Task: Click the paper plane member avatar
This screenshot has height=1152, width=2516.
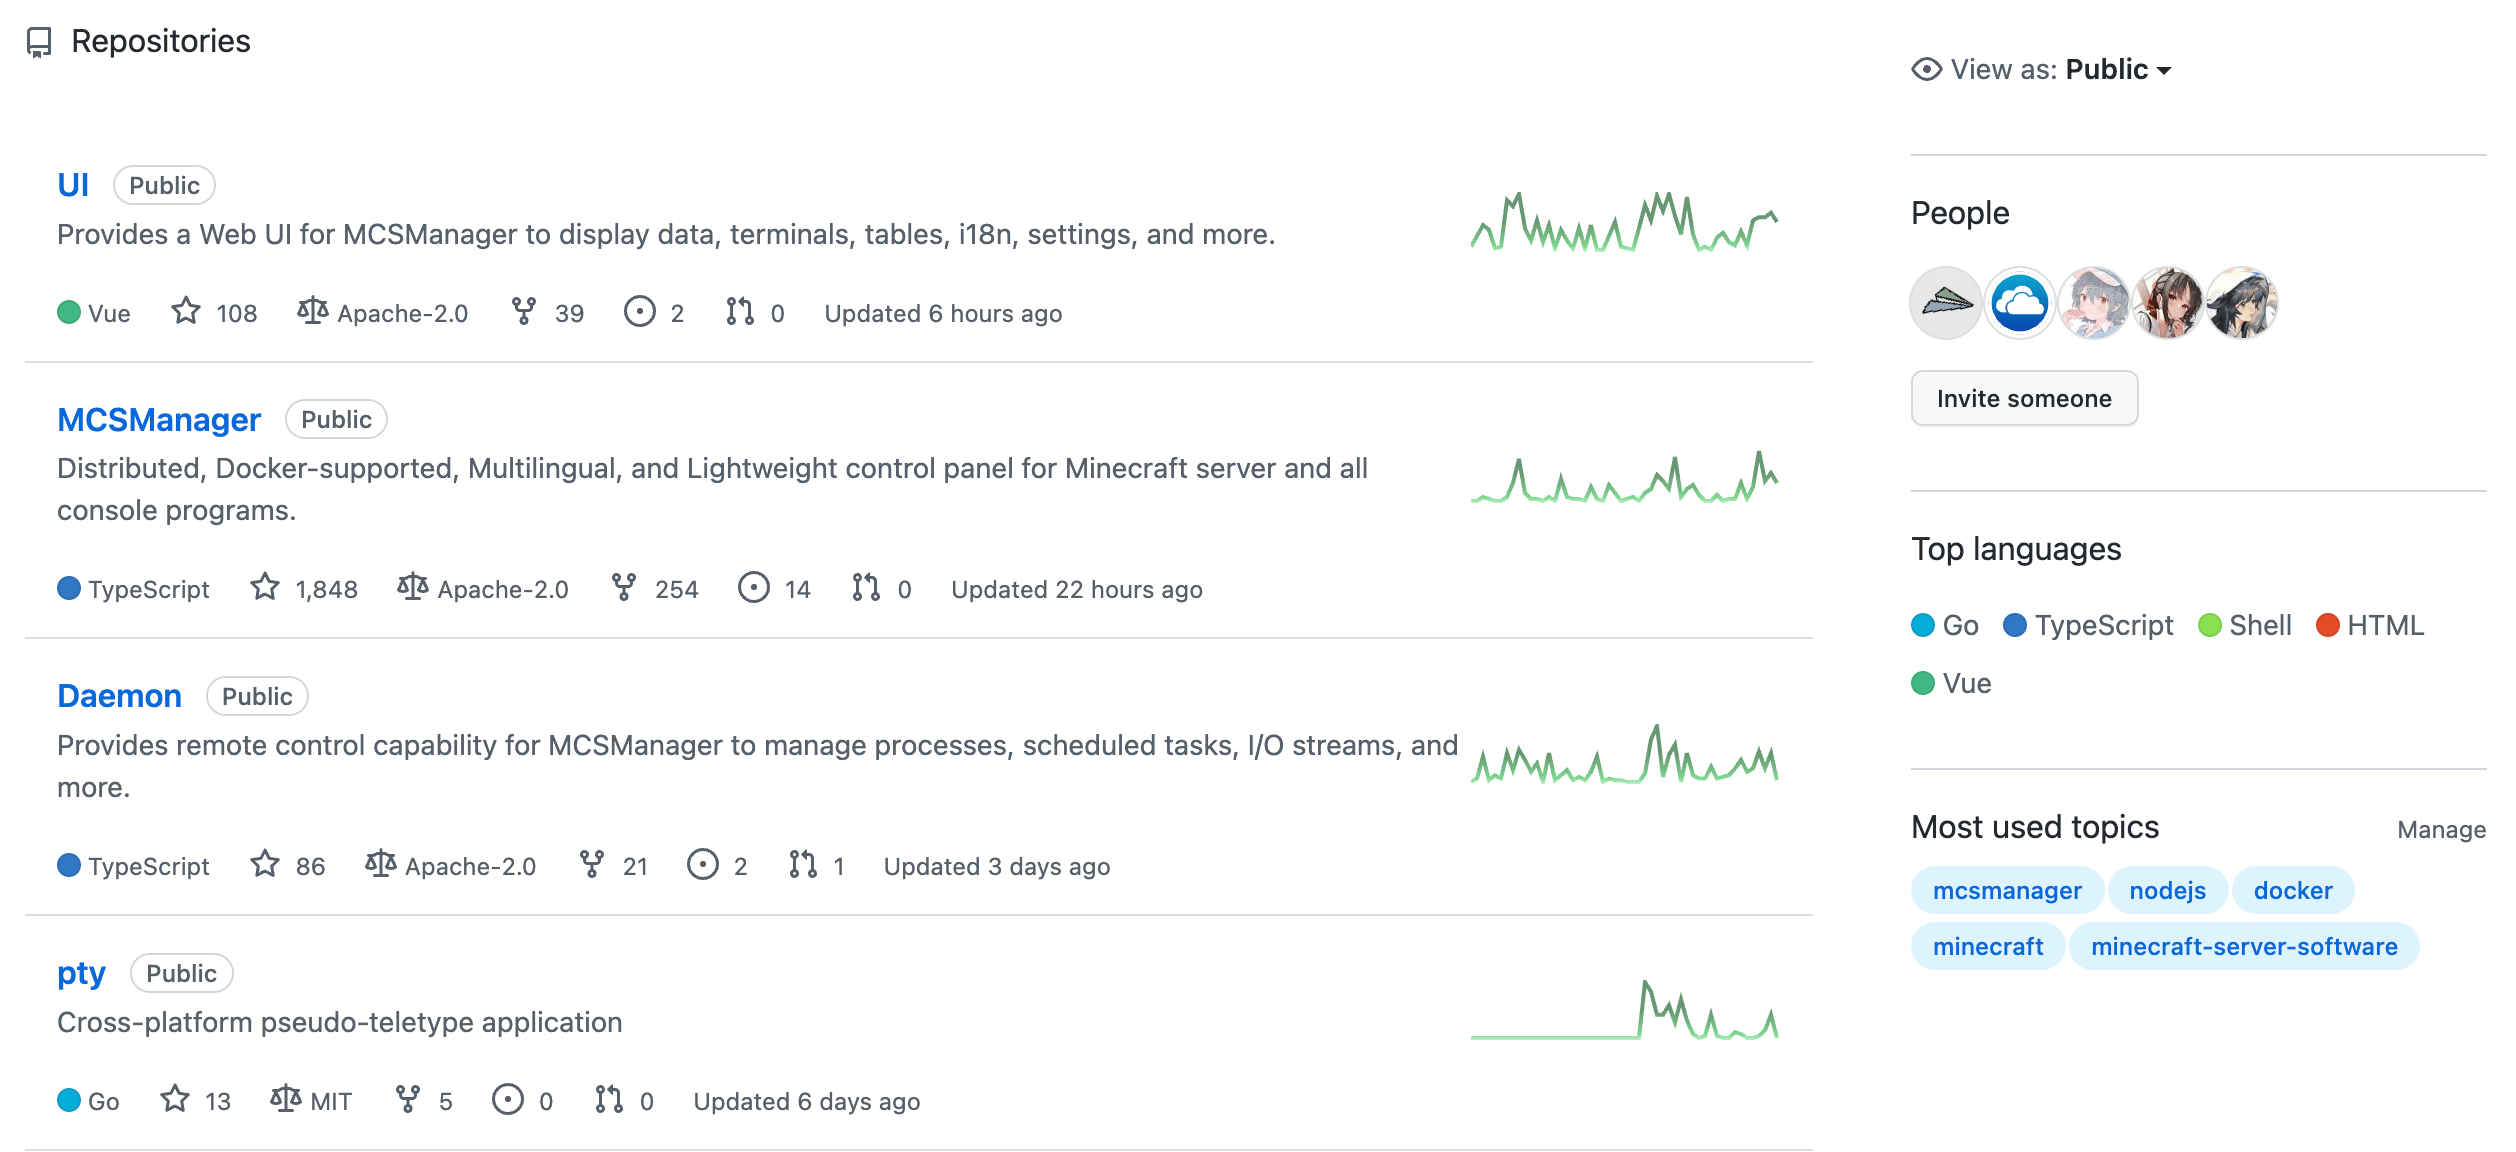Action: click(1946, 303)
